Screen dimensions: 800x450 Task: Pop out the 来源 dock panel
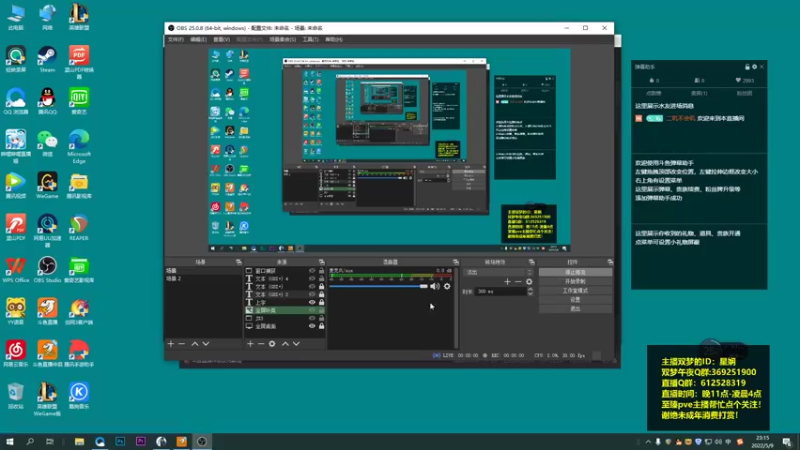321,262
